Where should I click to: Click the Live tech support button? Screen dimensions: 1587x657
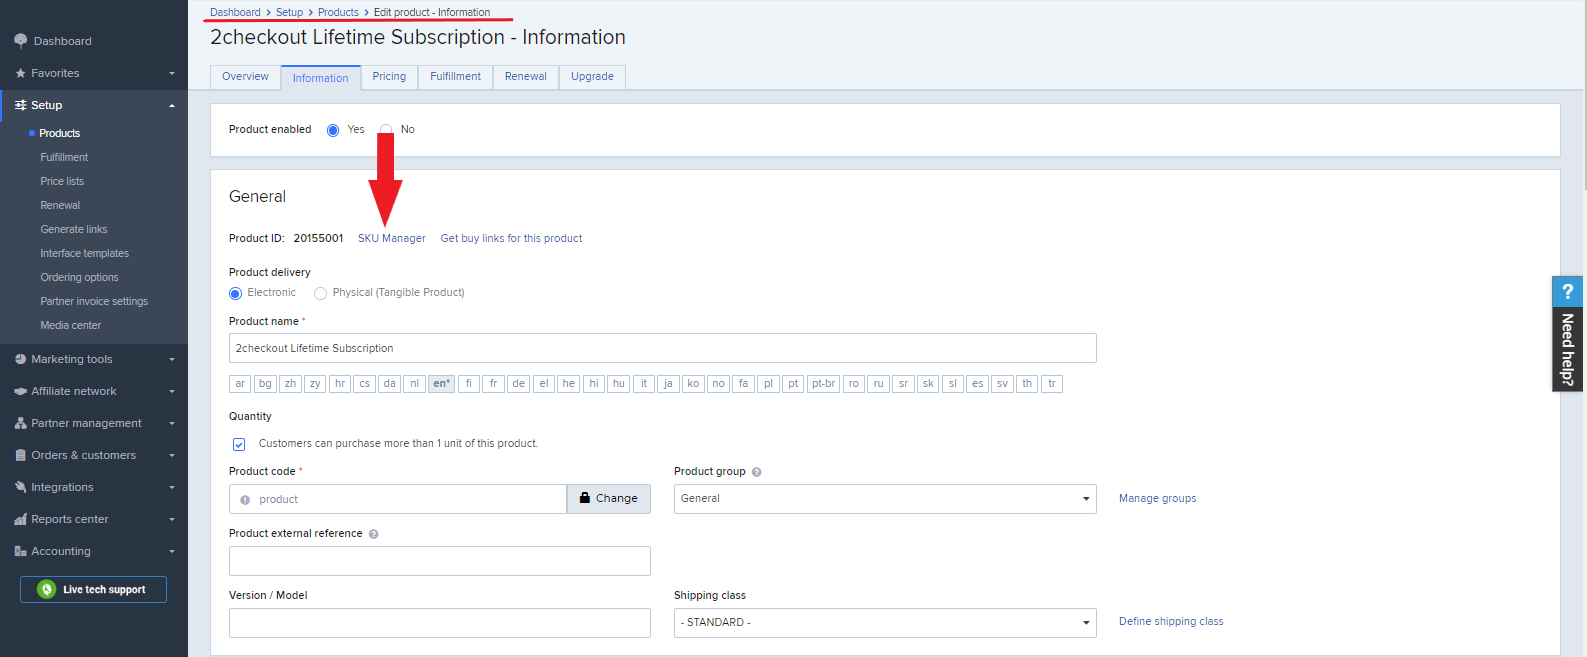pyautogui.click(x=93, y=590)
